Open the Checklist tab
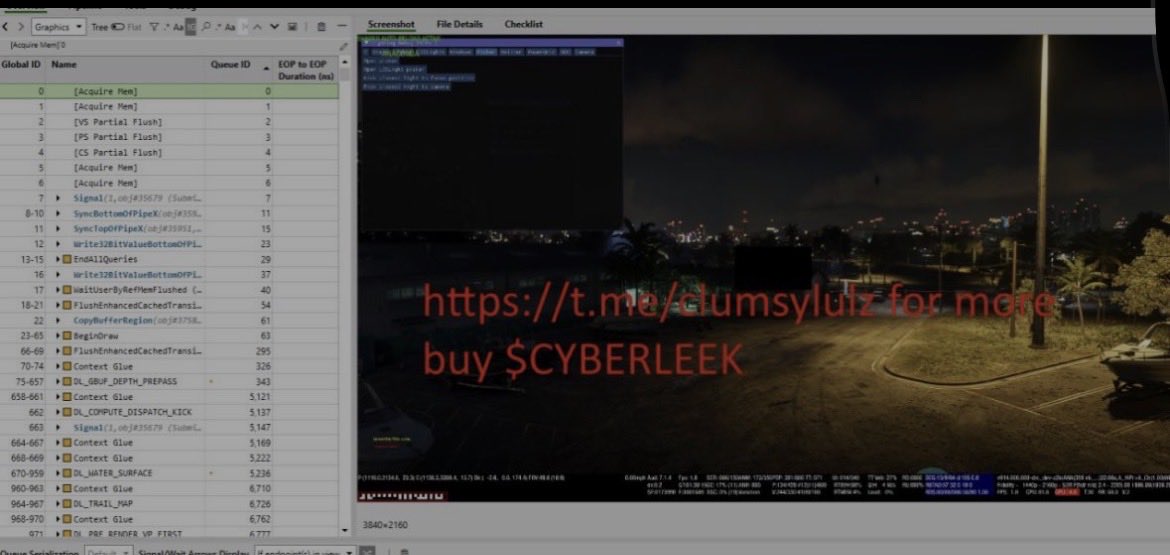The image size is (1170, 555). point(524,25)
